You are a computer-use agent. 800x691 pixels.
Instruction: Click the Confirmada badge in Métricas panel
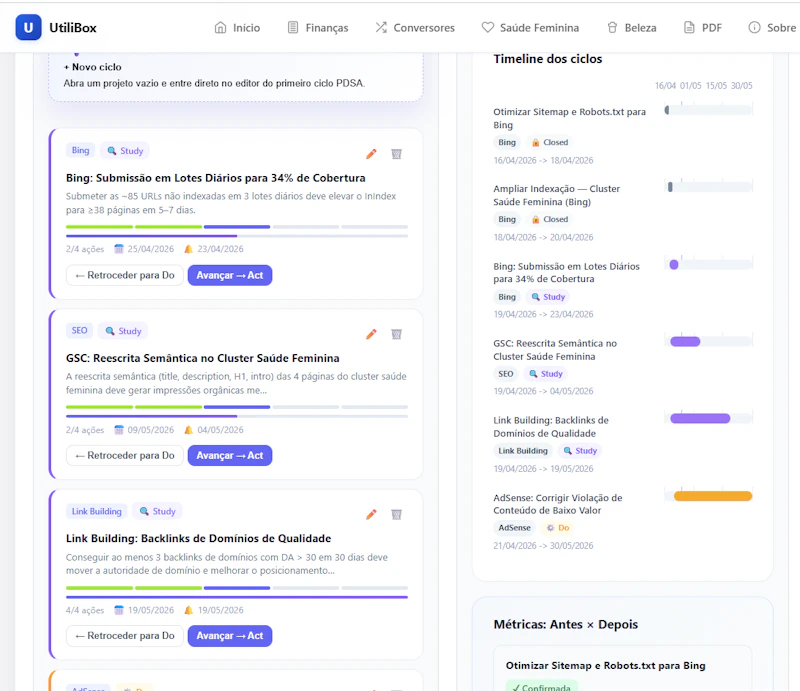click(x=542, y=686)
